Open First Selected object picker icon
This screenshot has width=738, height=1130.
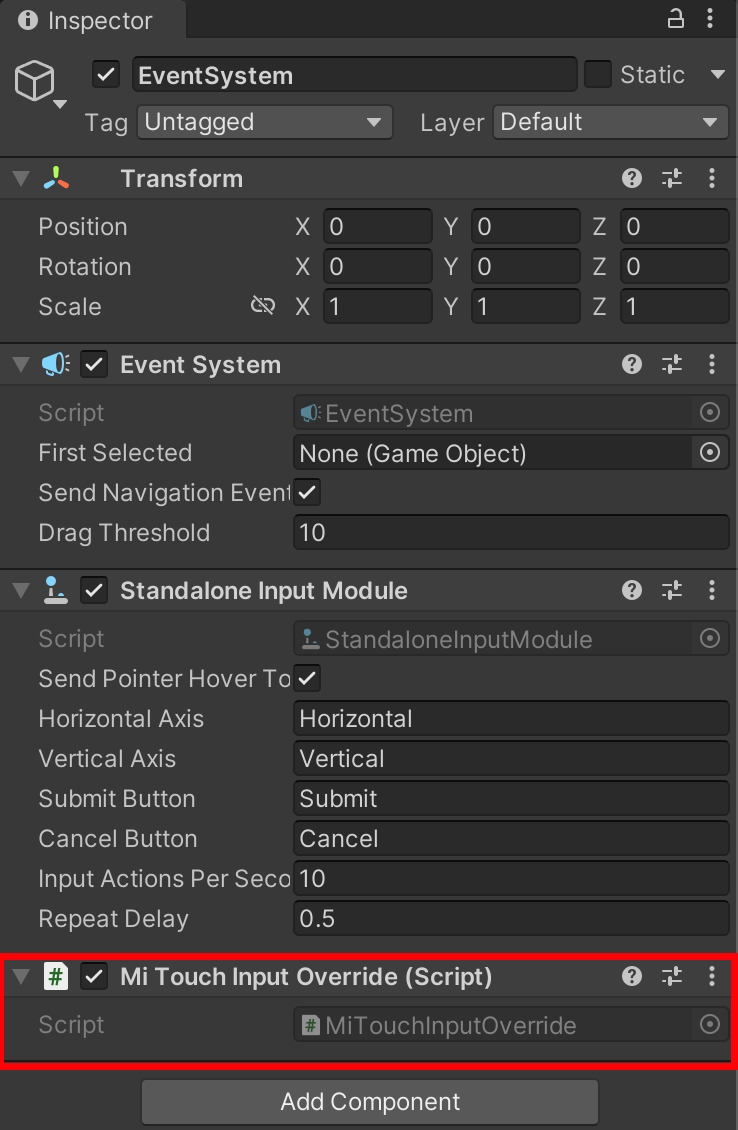click(710, 453)
